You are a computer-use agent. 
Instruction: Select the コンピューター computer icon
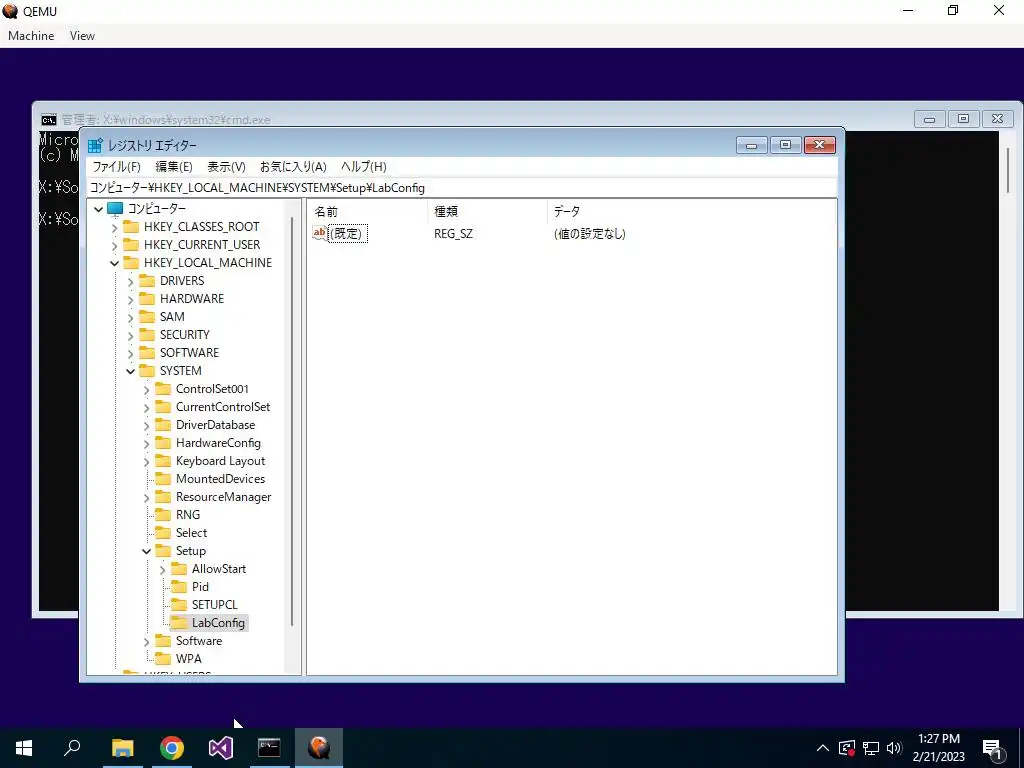[x=115, y=209]
